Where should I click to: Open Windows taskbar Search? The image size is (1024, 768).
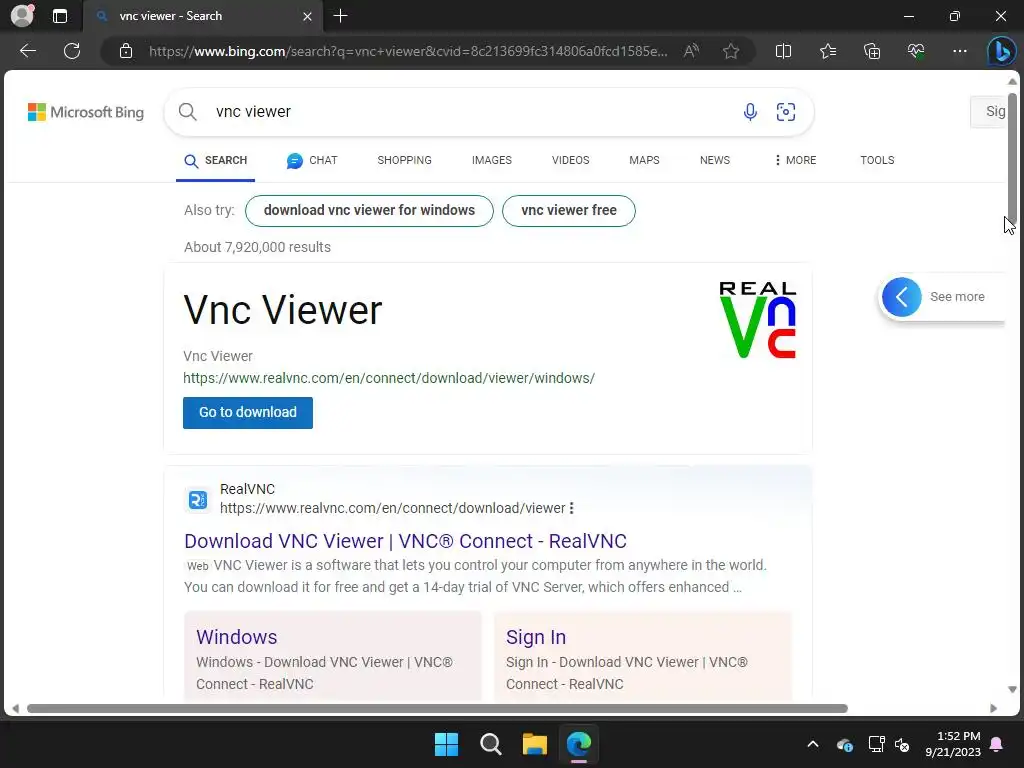[x=490, y=744]
